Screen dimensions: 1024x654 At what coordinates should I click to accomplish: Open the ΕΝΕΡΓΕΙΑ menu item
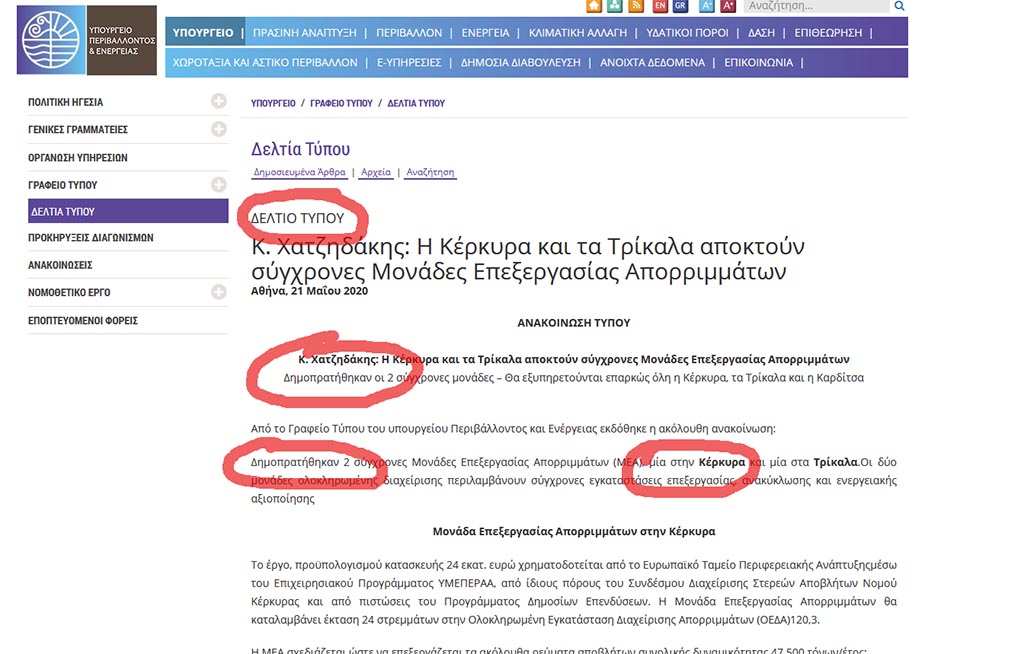point(485,32)
